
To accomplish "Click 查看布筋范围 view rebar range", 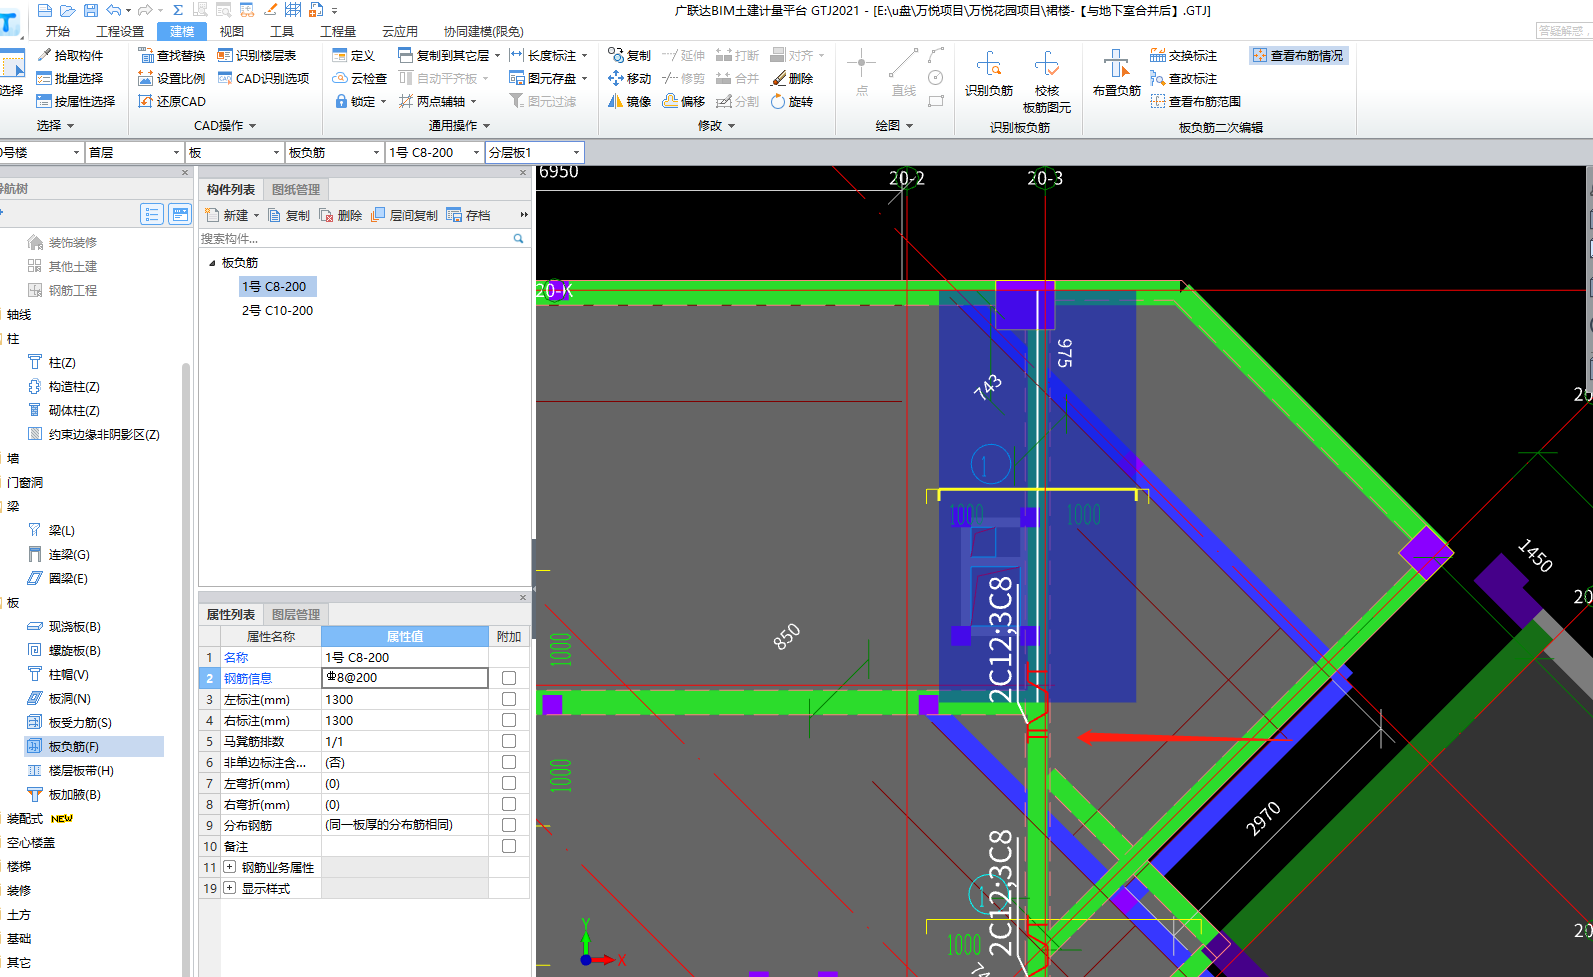I will [x=1196, y=101].
